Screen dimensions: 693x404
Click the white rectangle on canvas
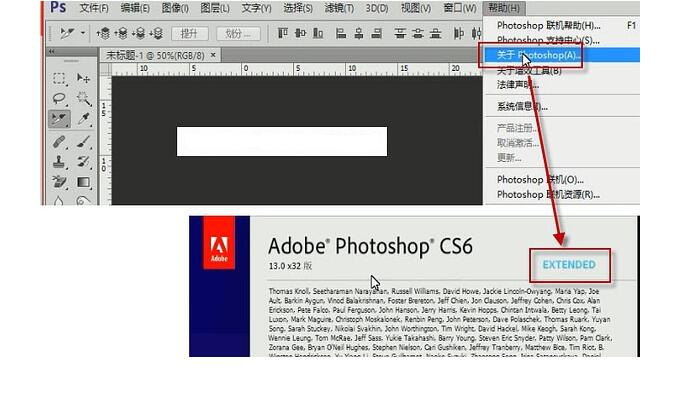pyautogui.click(x=282, y=141)
